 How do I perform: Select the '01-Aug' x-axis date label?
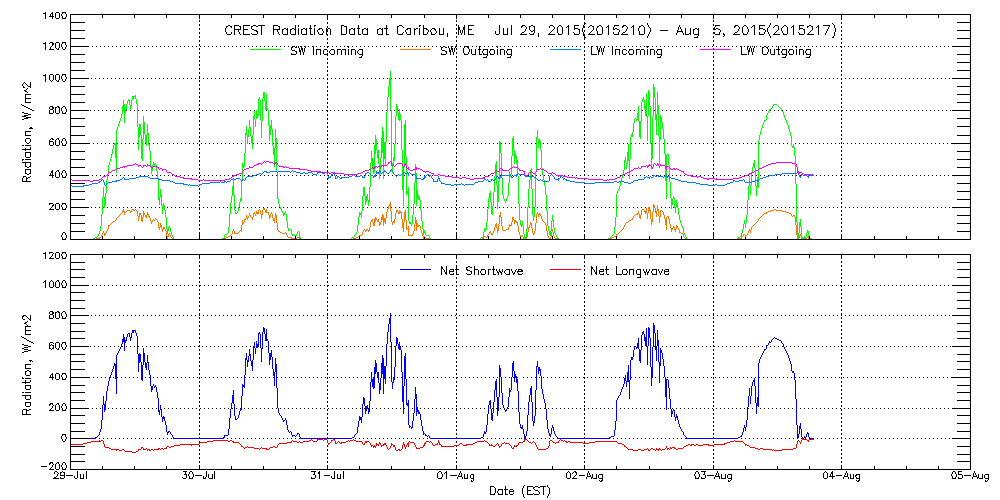(457, 476)
